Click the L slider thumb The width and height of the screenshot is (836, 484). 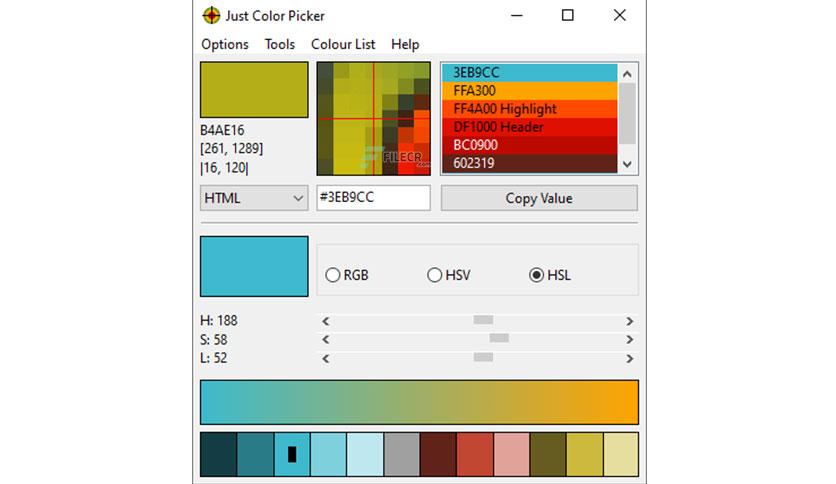(x=483, y=357)
